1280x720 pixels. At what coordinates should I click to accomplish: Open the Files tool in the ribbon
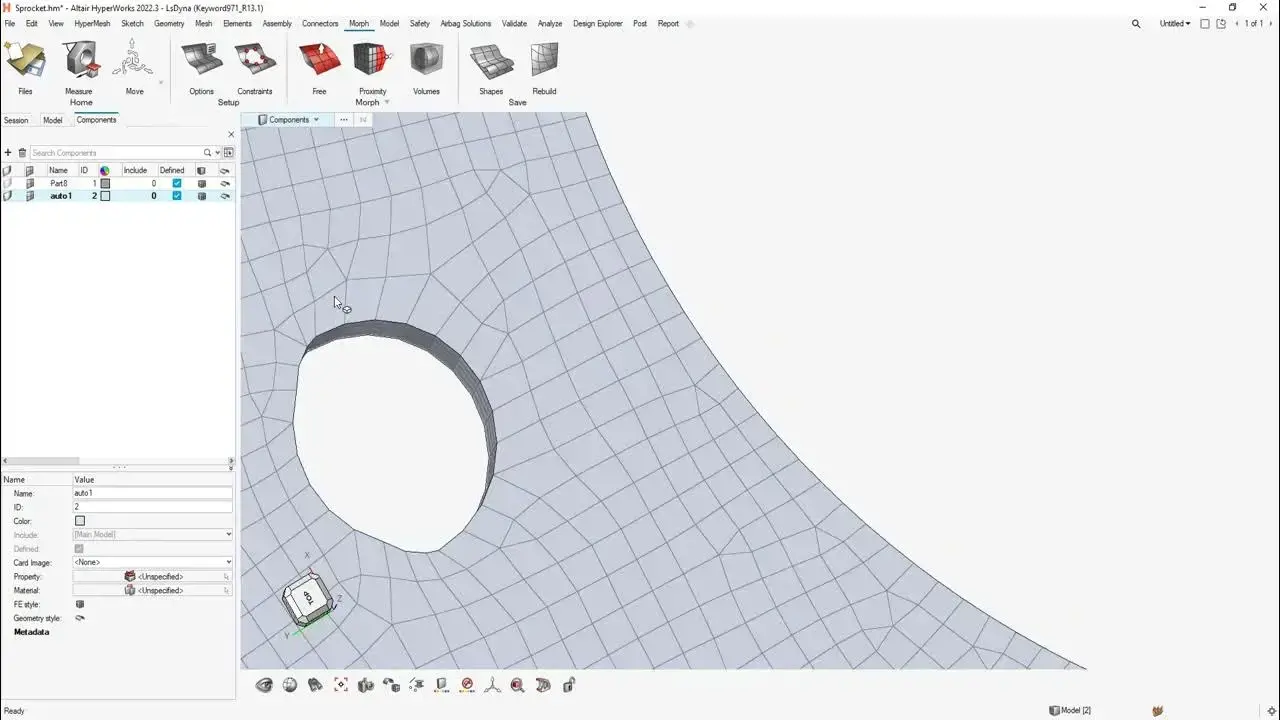coord(25,66)
